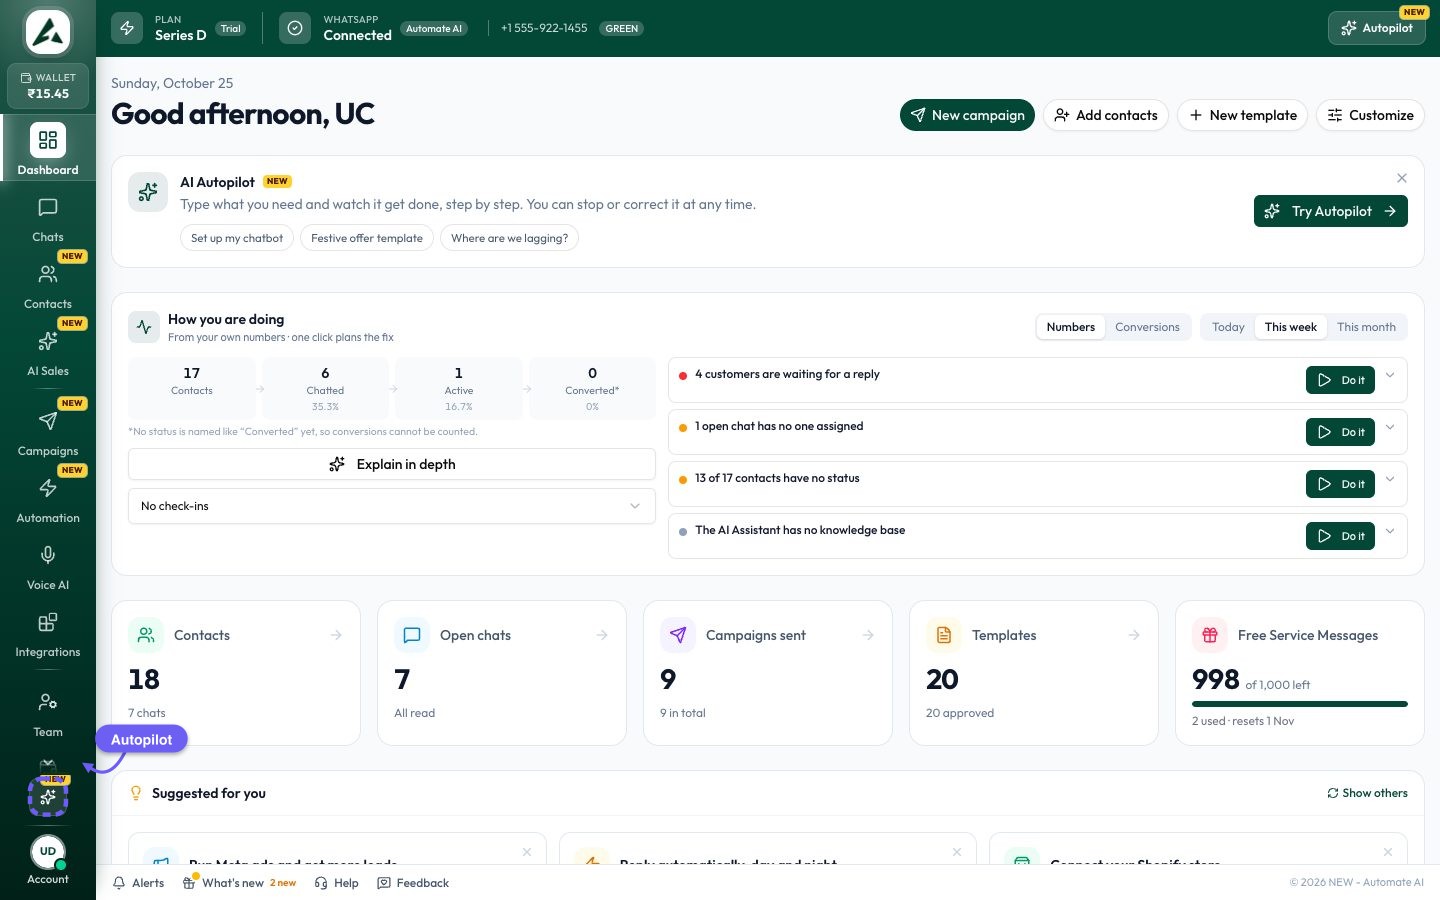Expand open chat no one assigned row

pos(1390,427)
